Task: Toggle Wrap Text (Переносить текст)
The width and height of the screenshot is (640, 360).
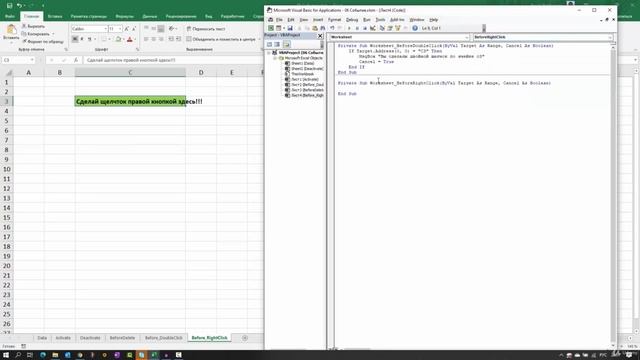Action: 206,29
